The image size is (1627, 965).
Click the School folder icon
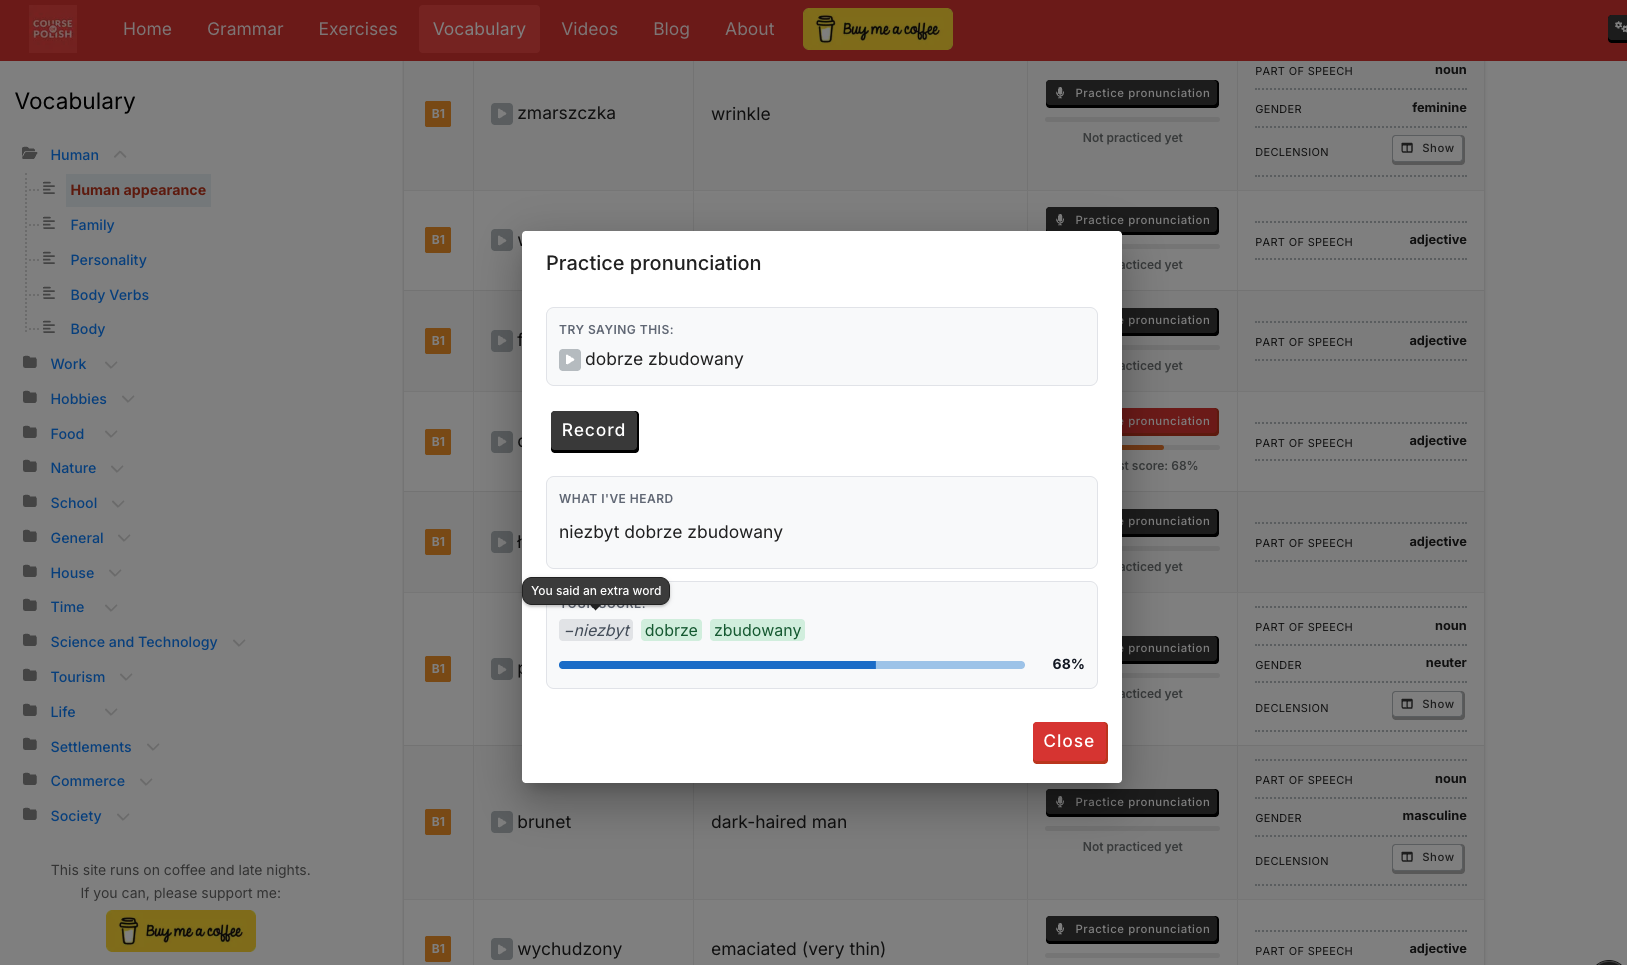point(30,502)
